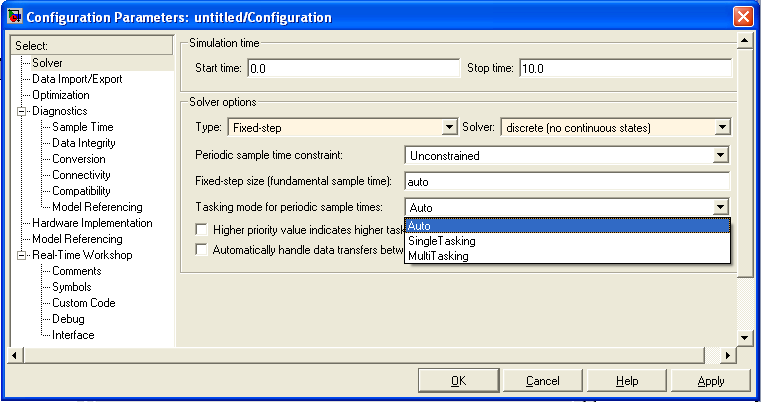Open the Hardware Implementation pane
The height and width of the screenshot is (402, 761).
(92, 223)
